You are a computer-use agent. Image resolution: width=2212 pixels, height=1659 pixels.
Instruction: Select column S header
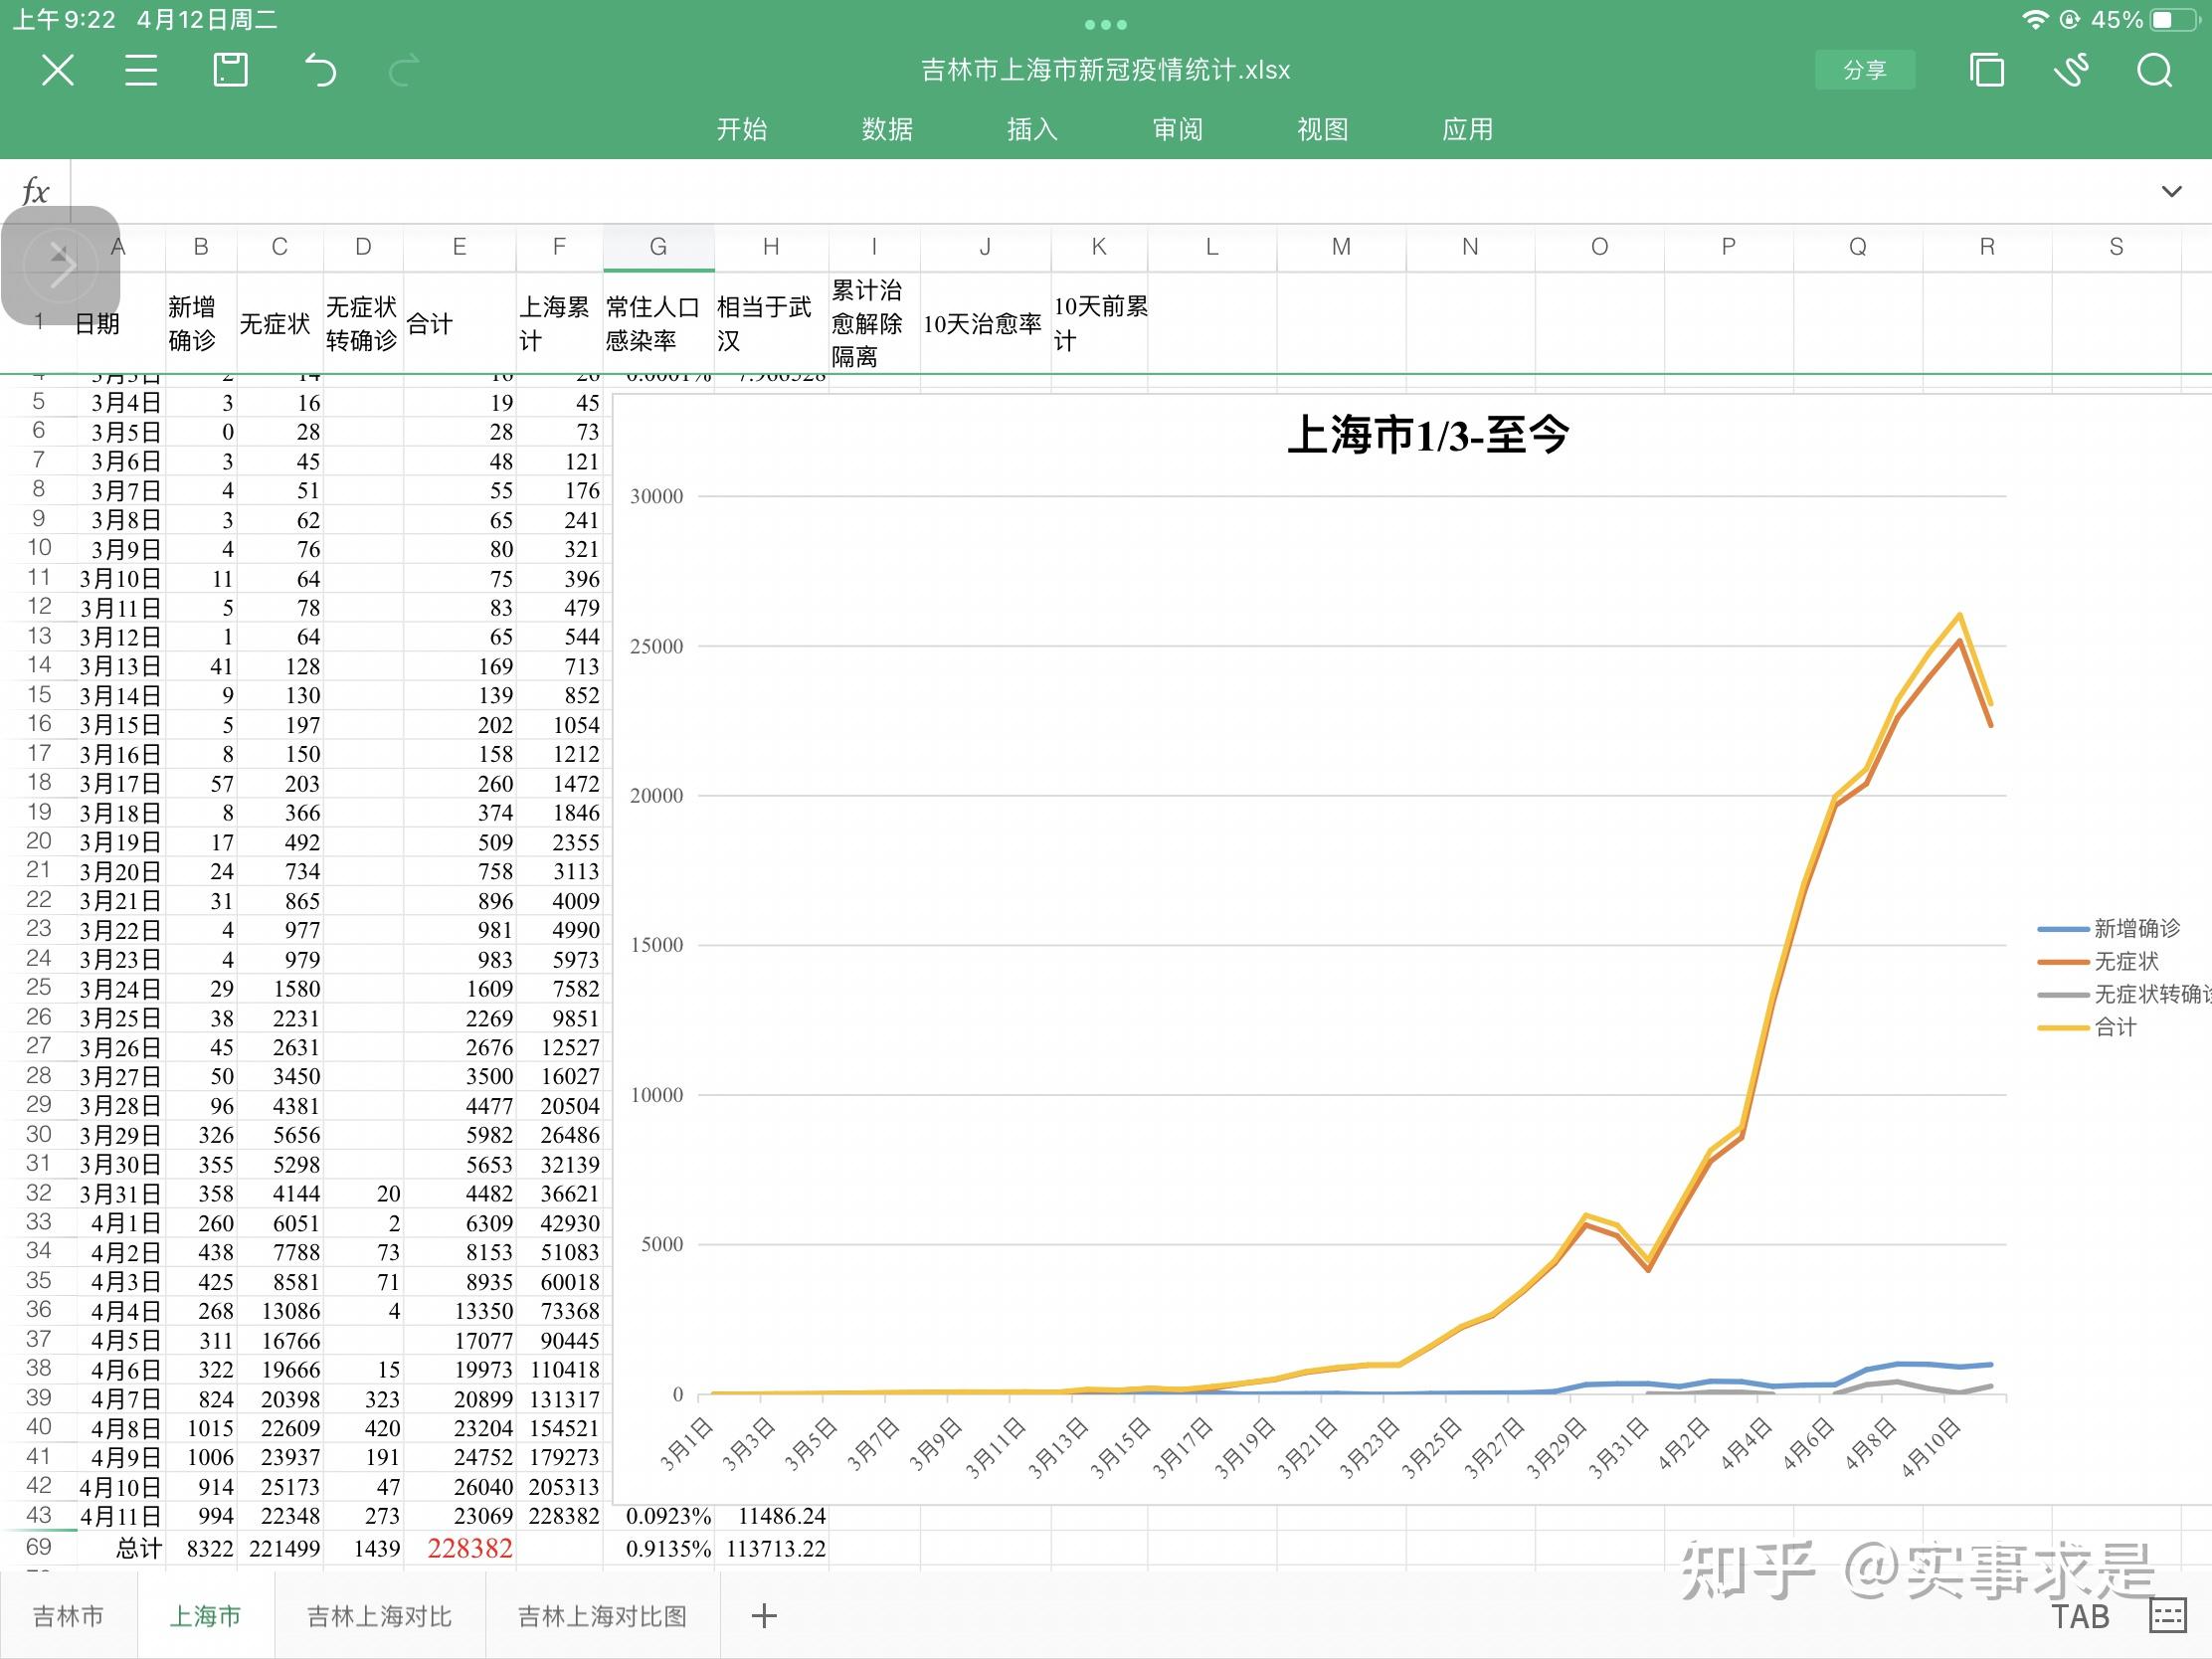[x=2116, y=247]
